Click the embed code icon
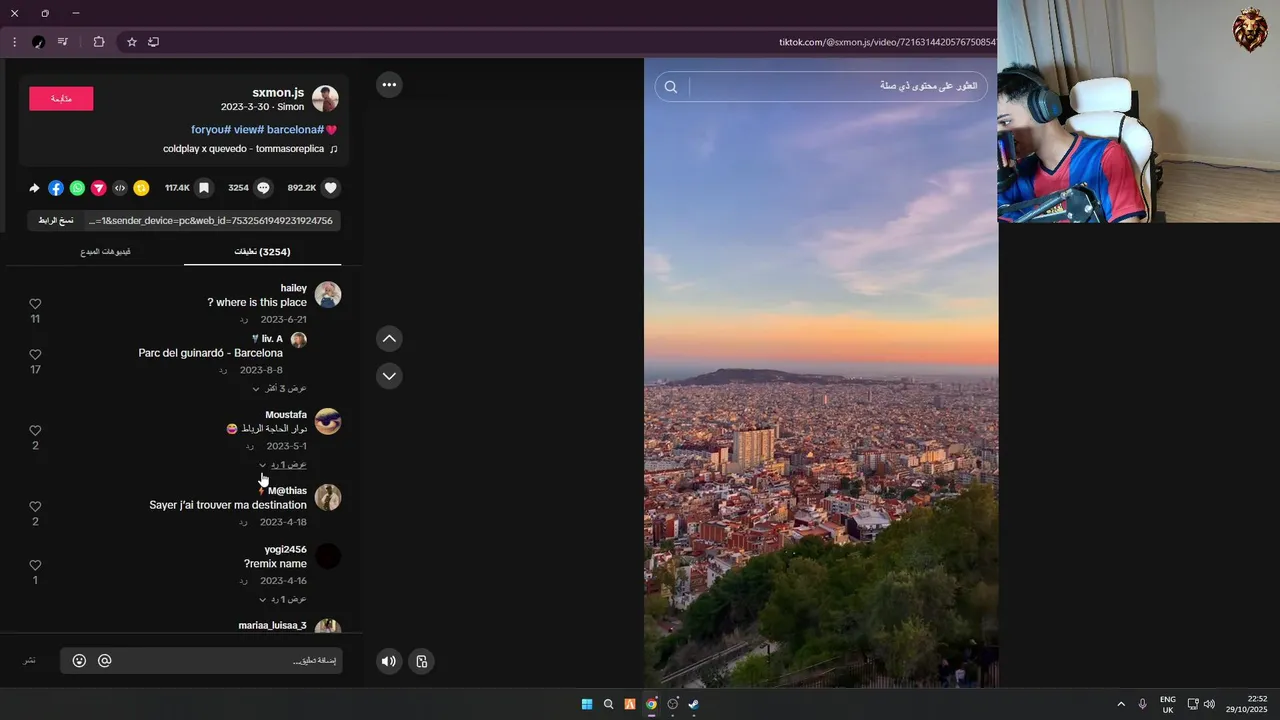Viewport: 1280px width, 720px height. point(120,187)
